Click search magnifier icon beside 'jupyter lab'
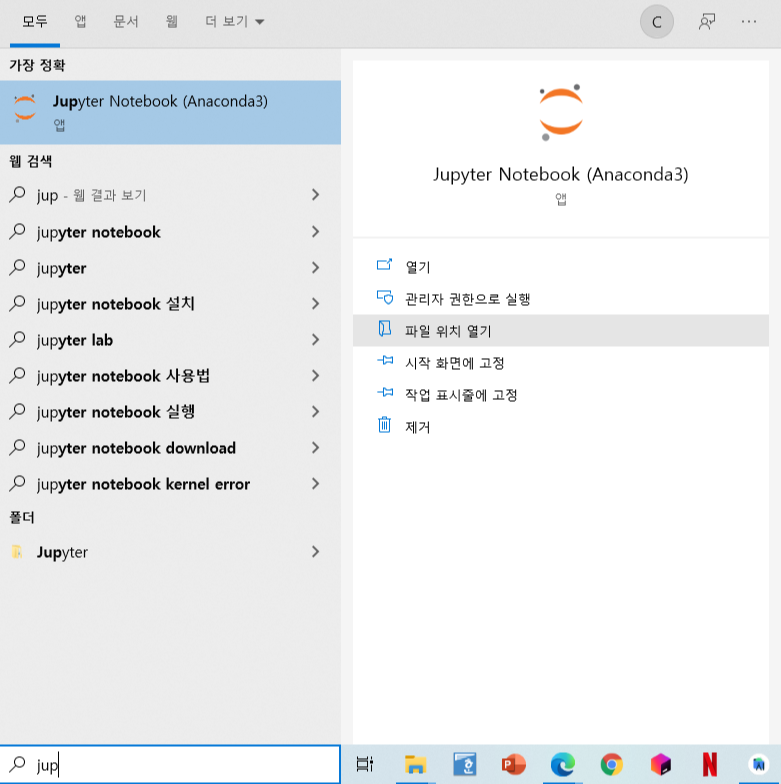 (x=18, y=338)
